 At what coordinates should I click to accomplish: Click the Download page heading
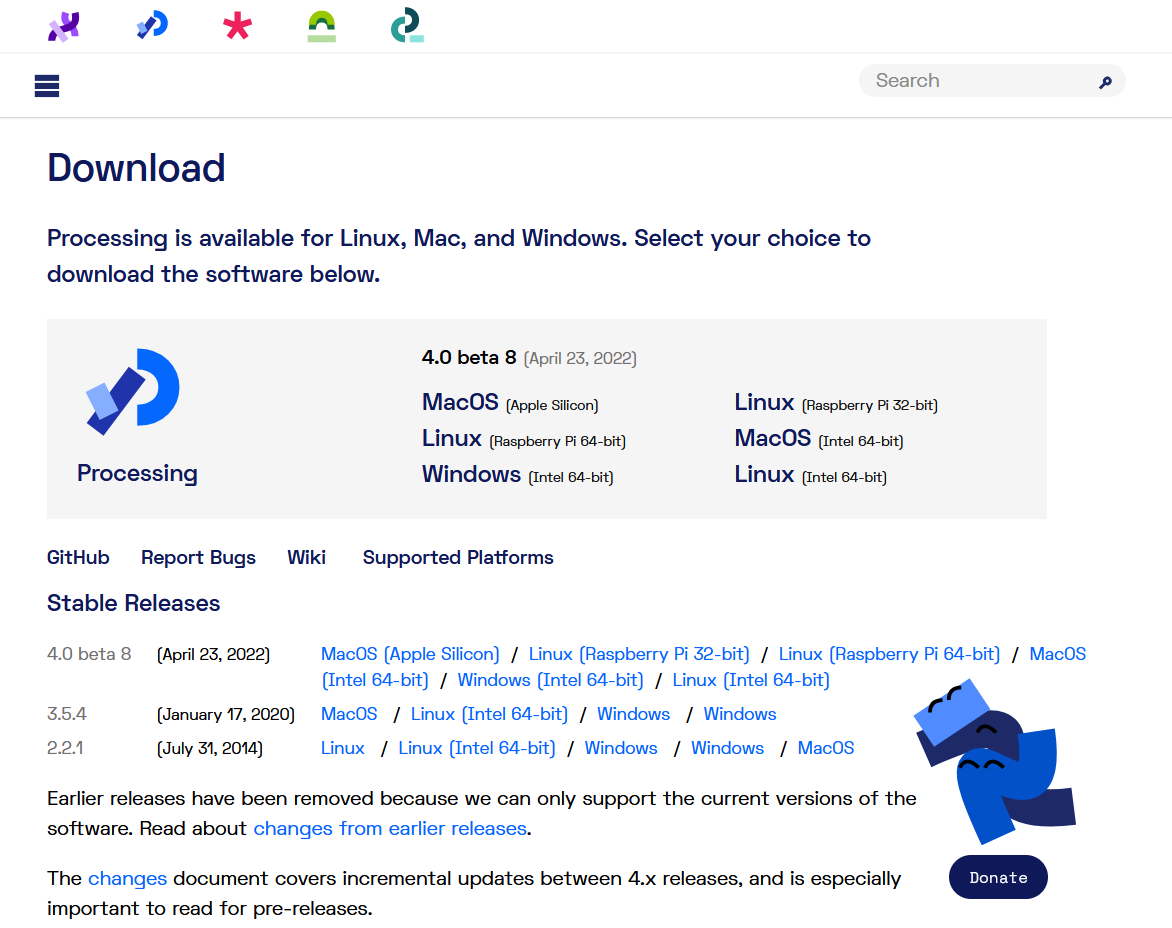(136, 168)
